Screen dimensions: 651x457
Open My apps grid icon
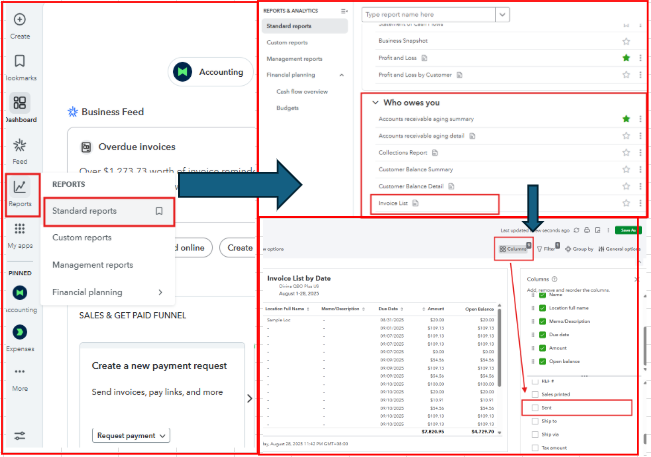tap(20, 228)
